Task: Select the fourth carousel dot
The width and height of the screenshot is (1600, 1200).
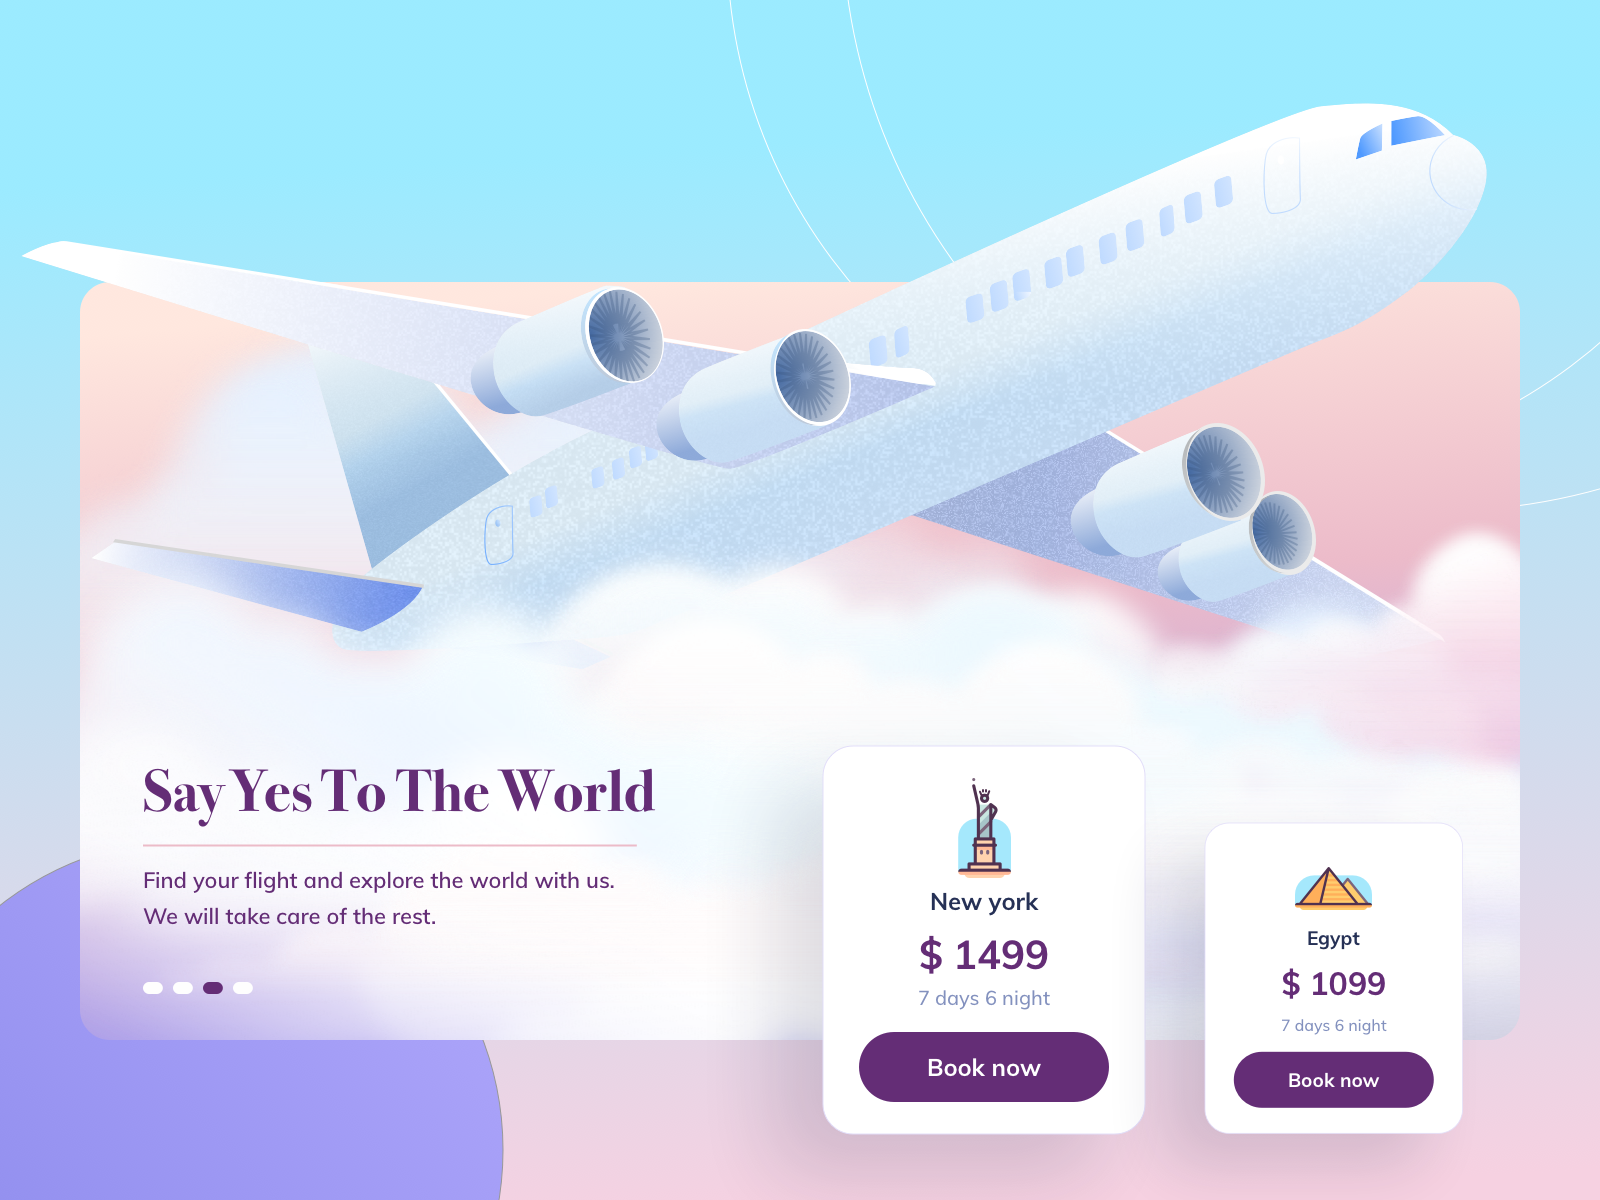Action: [x=243, y=988]
